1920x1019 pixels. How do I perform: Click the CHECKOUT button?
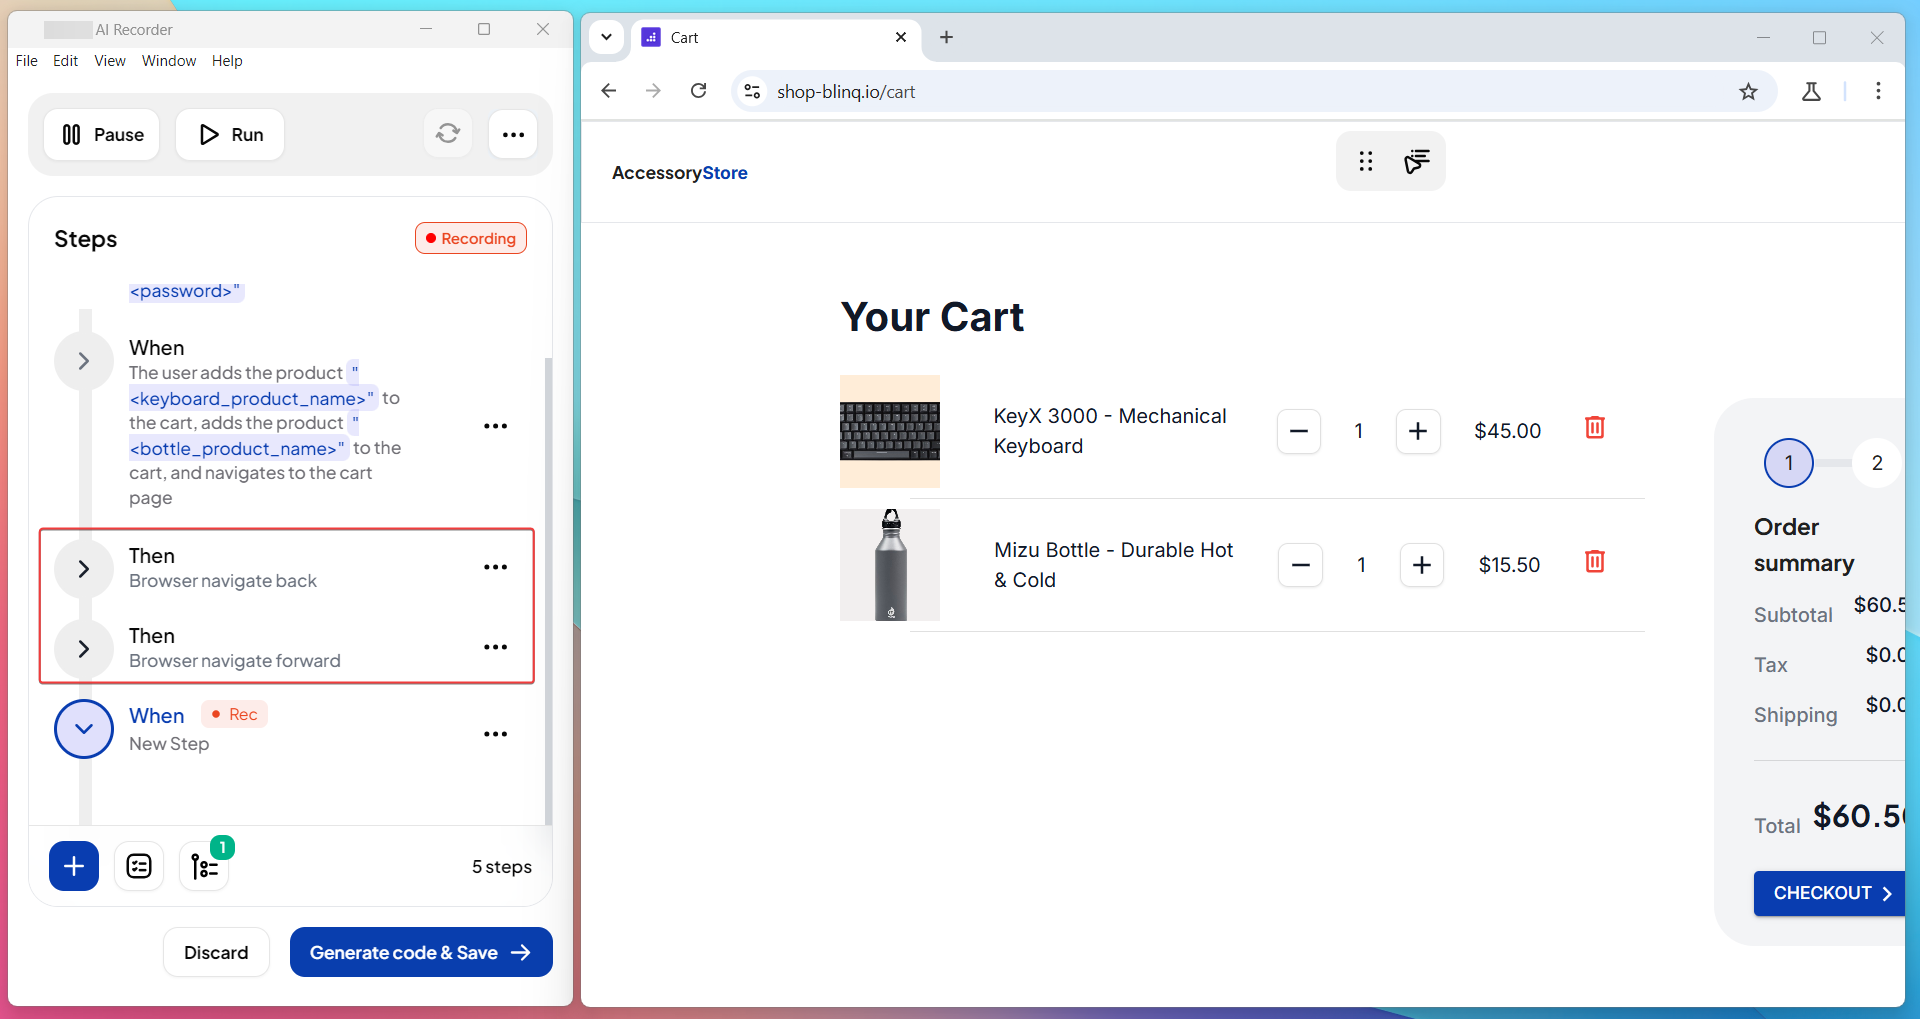1830,893
